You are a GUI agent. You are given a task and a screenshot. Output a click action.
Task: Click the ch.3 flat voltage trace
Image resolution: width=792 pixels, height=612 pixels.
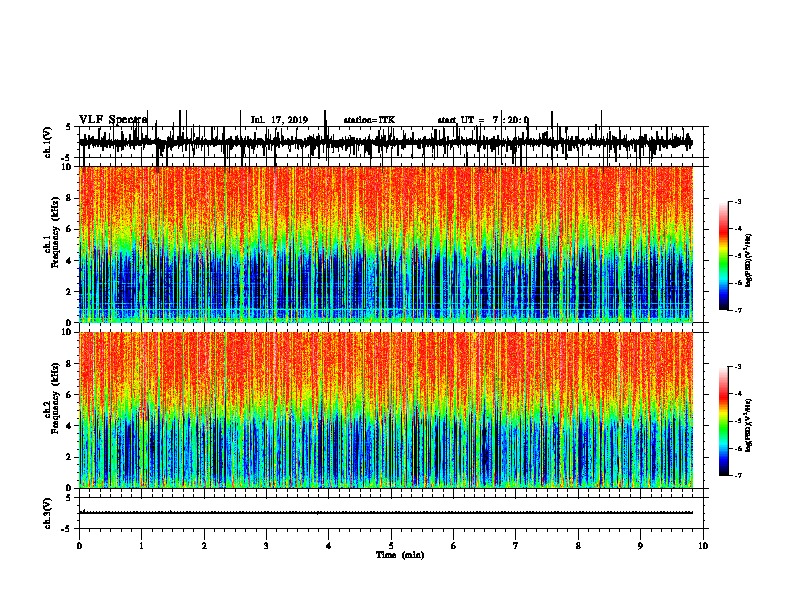[x=386, y=513]
